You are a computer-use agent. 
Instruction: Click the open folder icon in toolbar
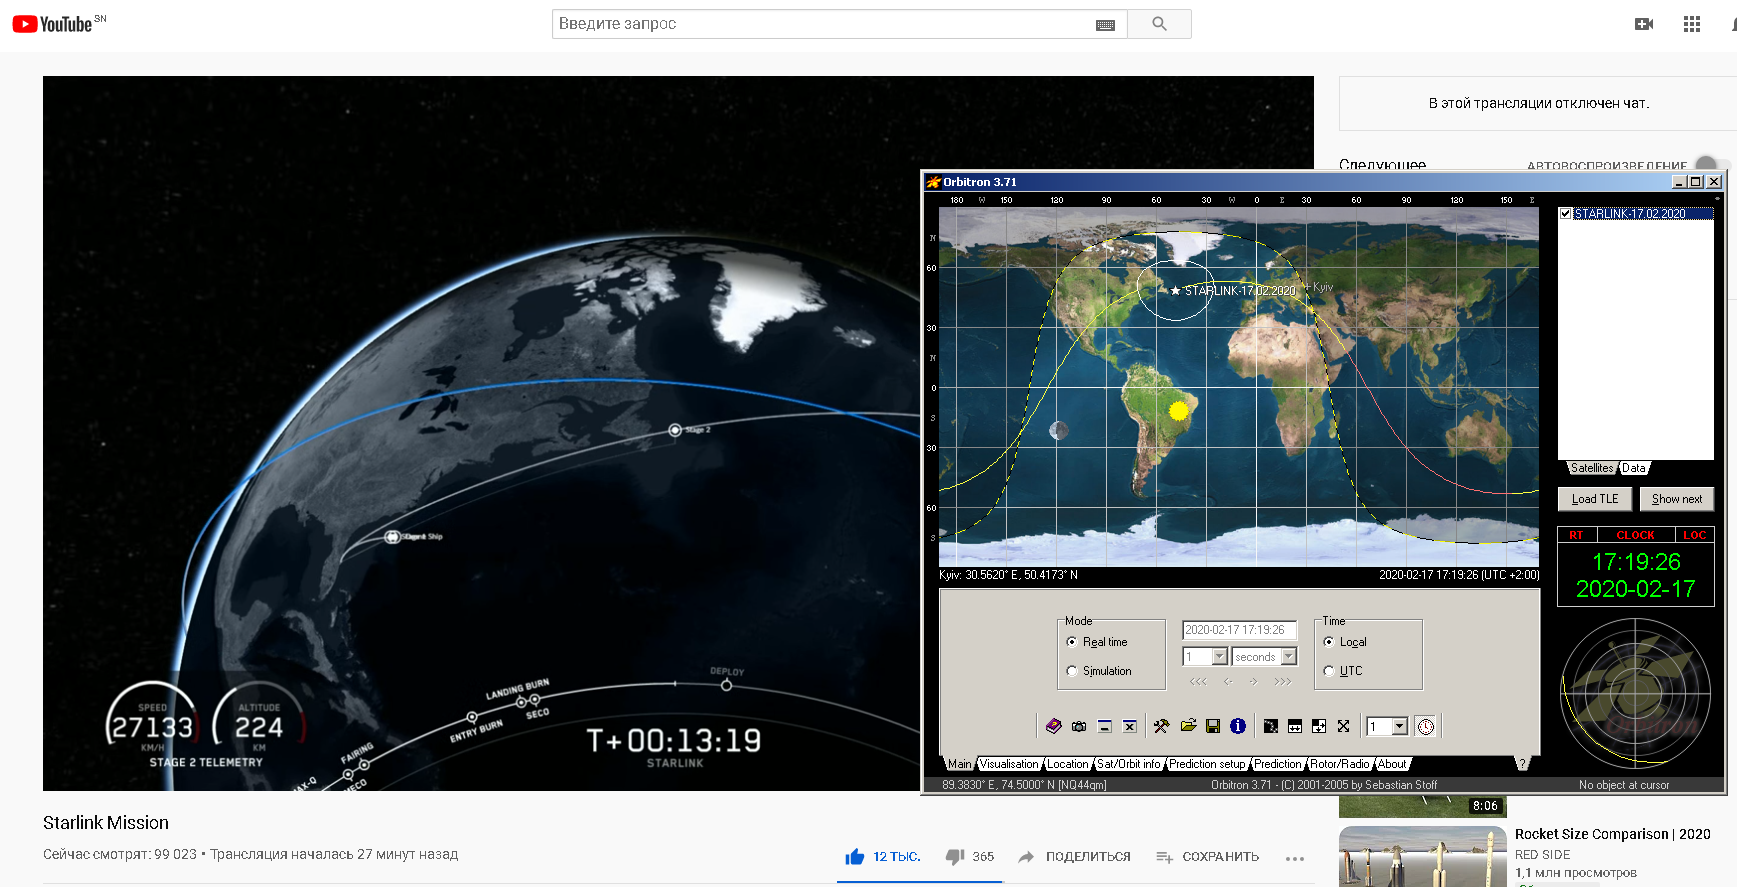[x=1188, y=726]
